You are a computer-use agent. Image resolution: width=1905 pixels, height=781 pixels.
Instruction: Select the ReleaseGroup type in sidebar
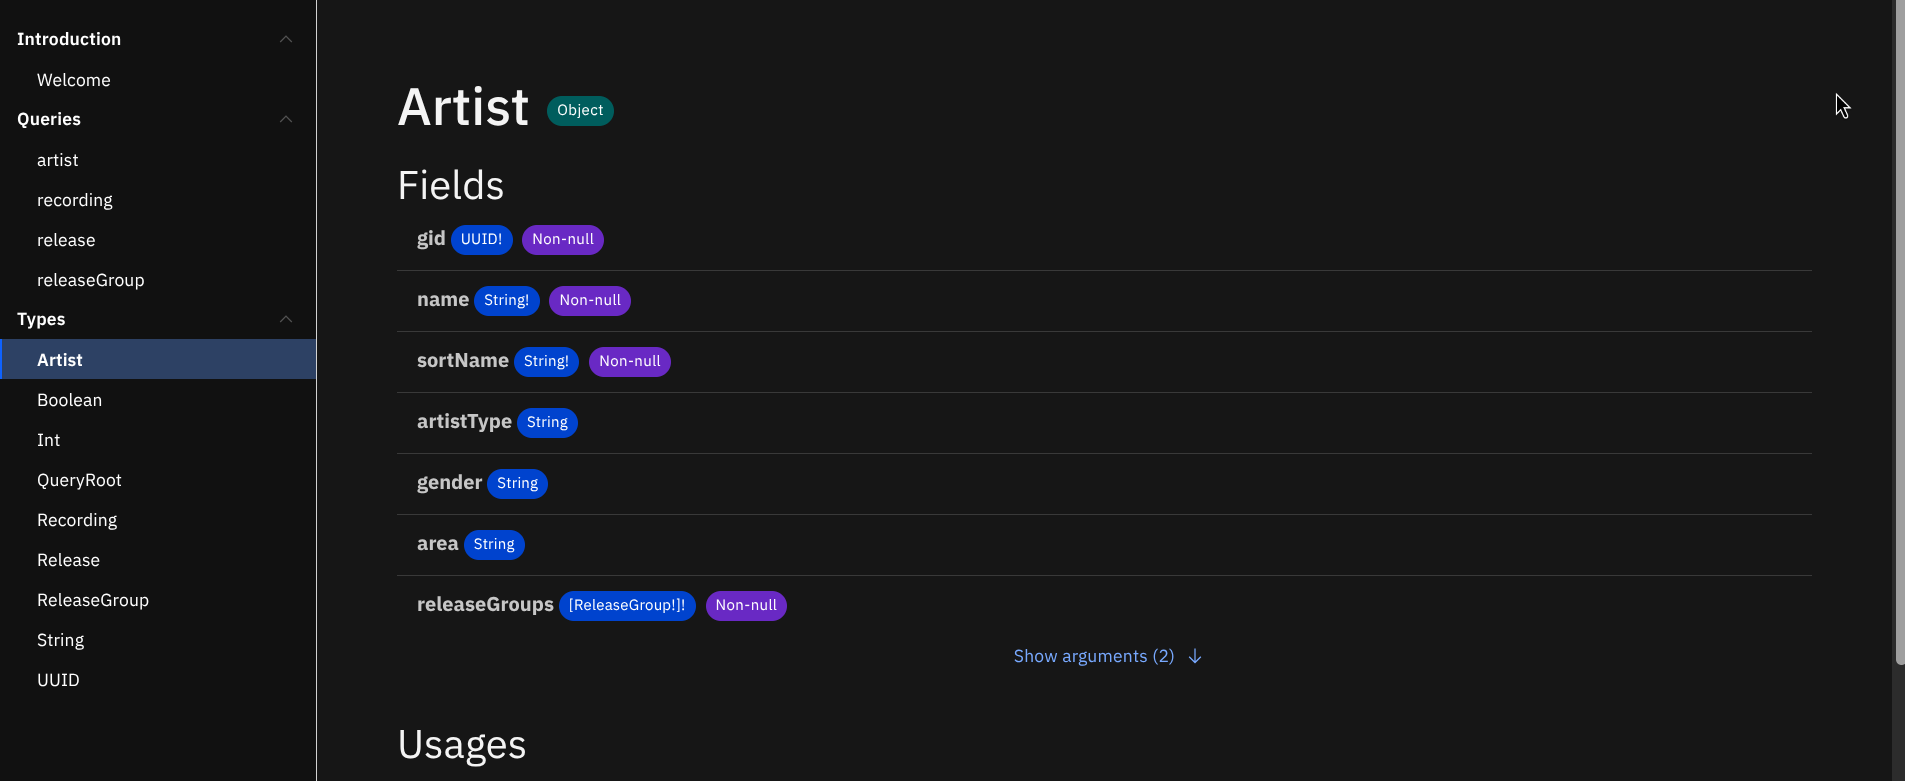pos(93,600)
